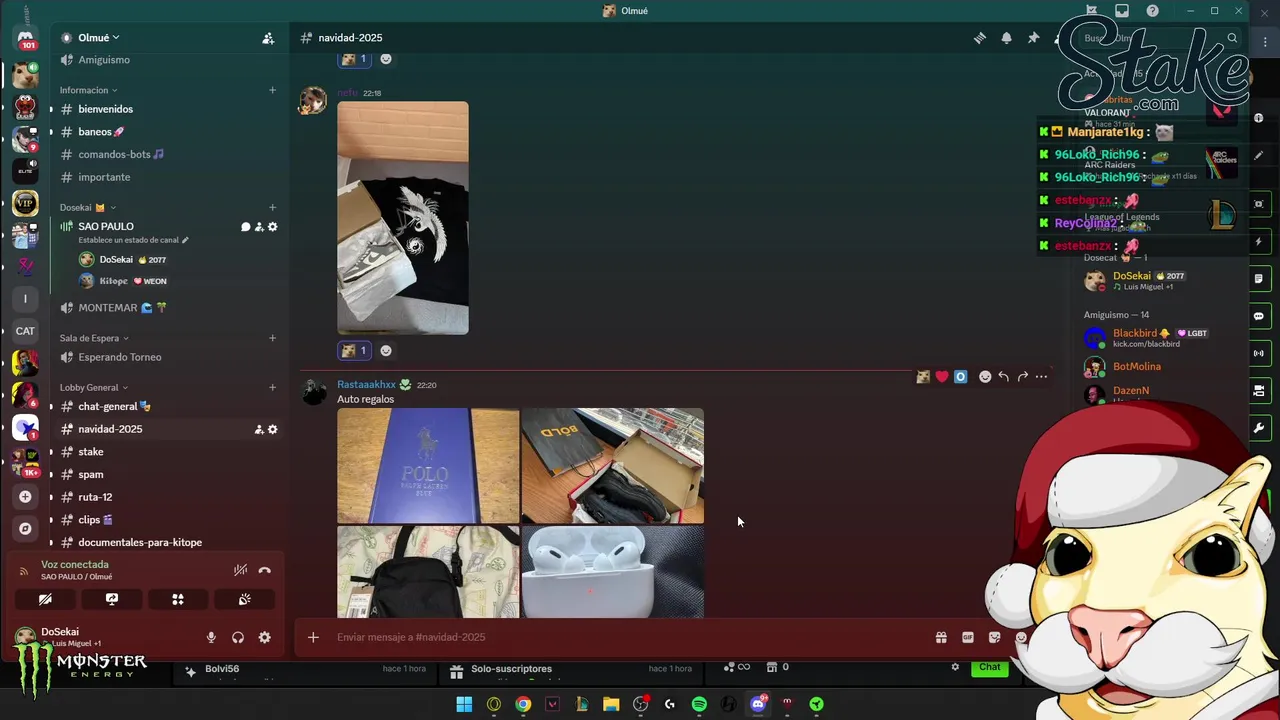
Task: React with the heart emoji to Rastaaakhxx's message
Action: pos(941,377)
